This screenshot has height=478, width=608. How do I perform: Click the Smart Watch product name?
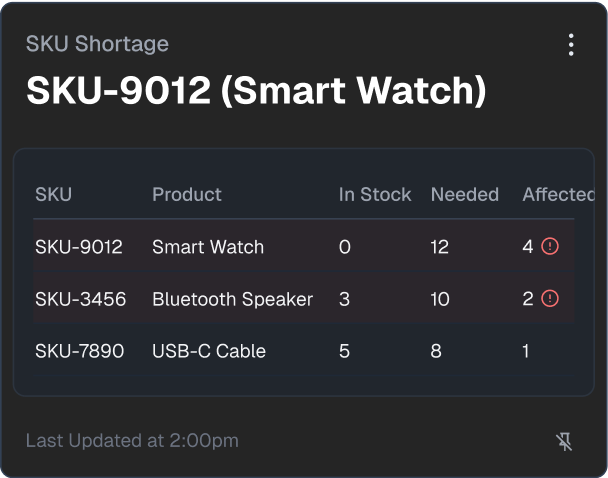pyautogui.click(x=208, y=247)
